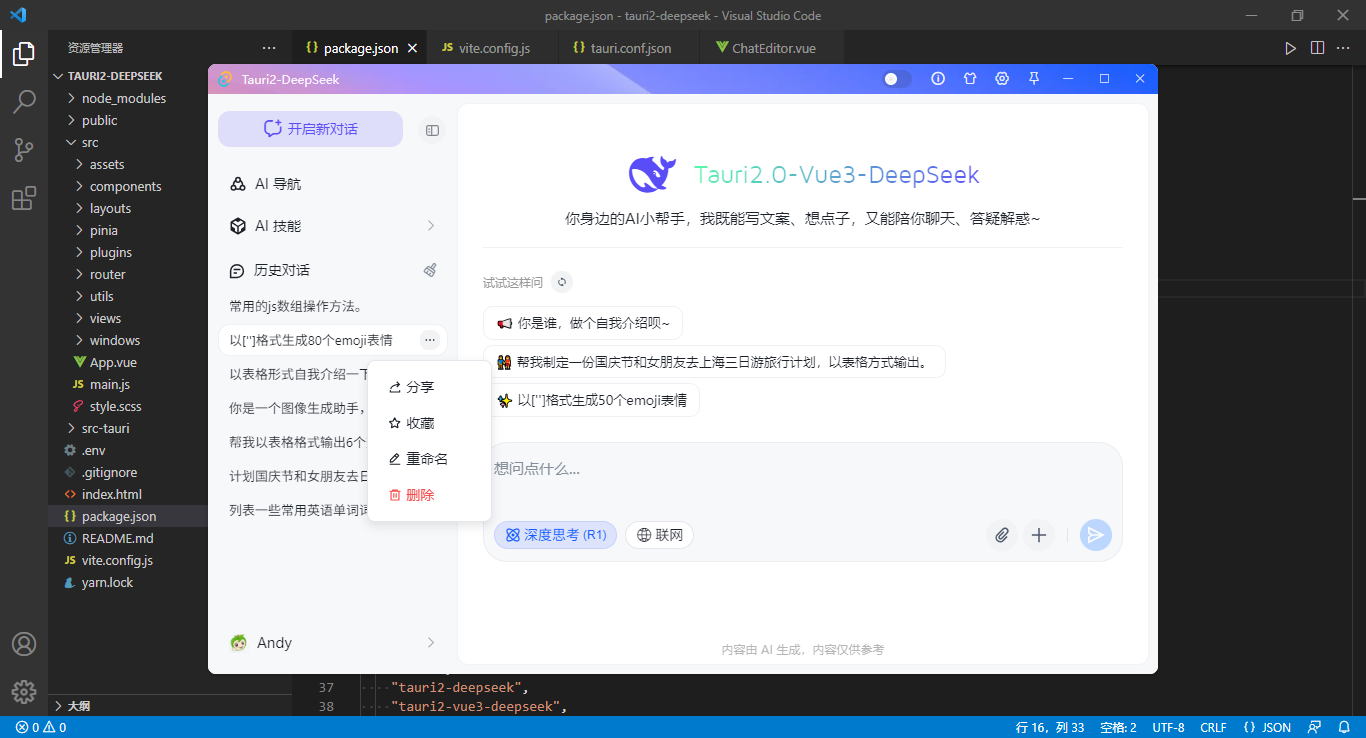Click the skin shirt icon in DeepSeek title bar
The height and width of the screenshot is (738, 1366).
point(970,78)
